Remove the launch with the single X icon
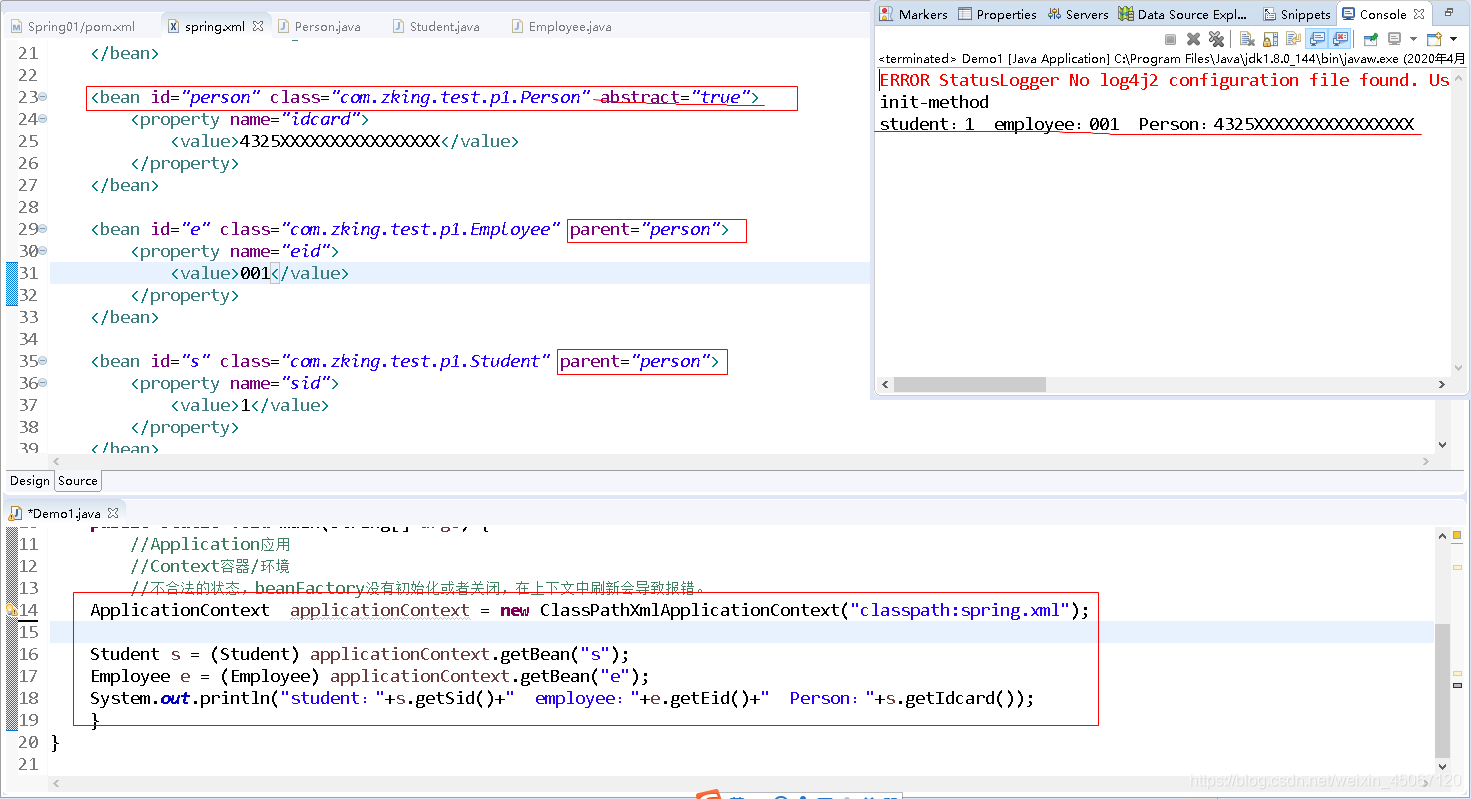 pos(1193,39)
